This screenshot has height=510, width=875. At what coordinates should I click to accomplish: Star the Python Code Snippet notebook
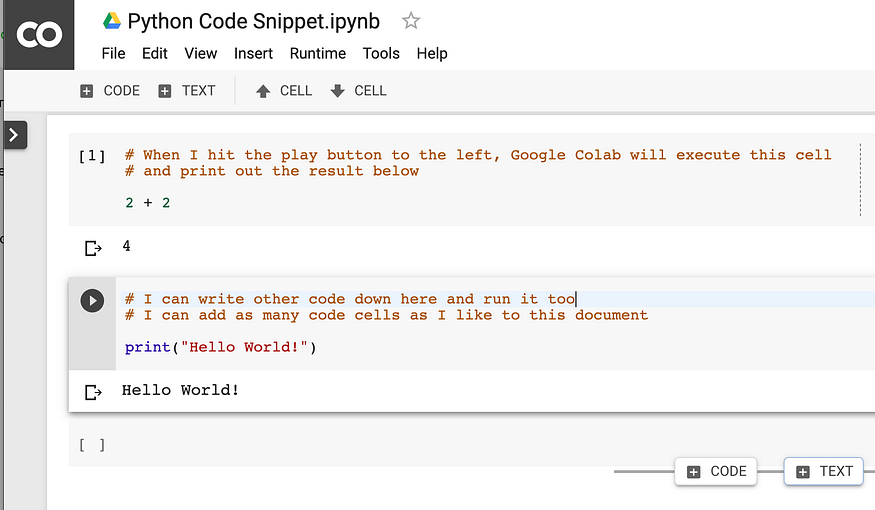point(411,21)
